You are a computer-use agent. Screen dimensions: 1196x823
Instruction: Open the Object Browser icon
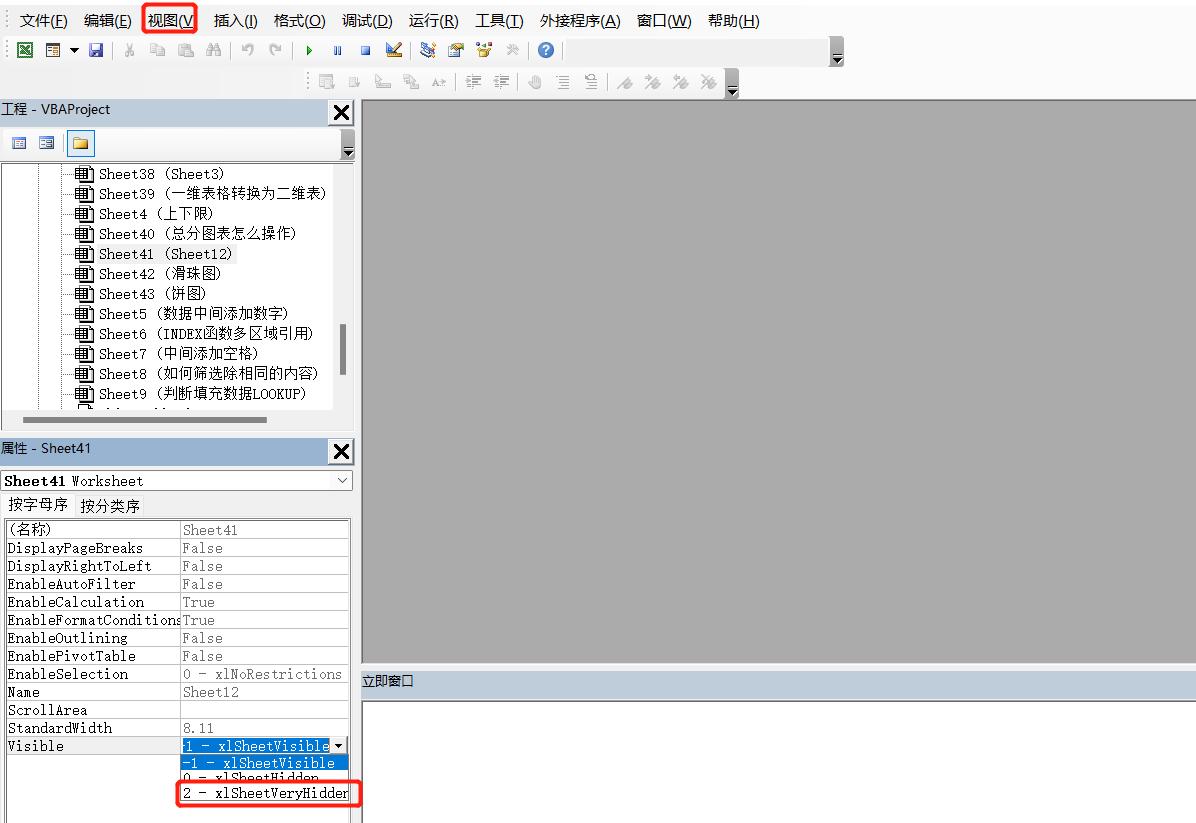484,50
